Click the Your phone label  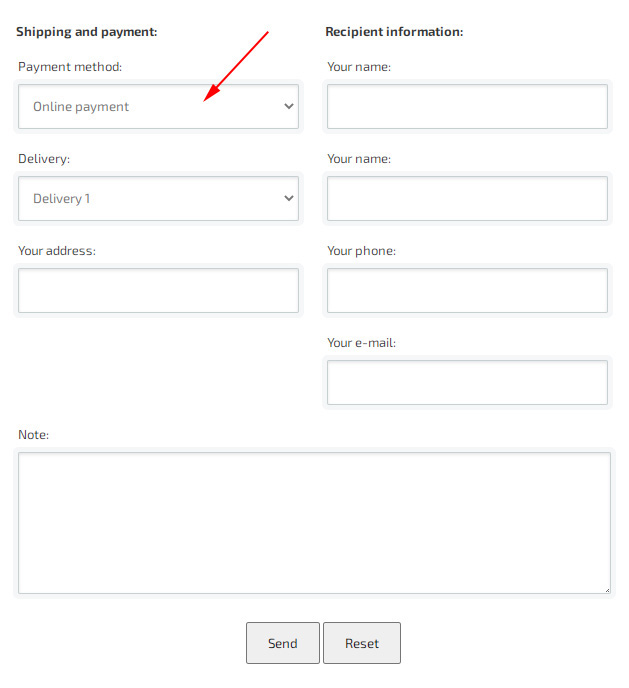pyautogui.click(x=361, y=251)
